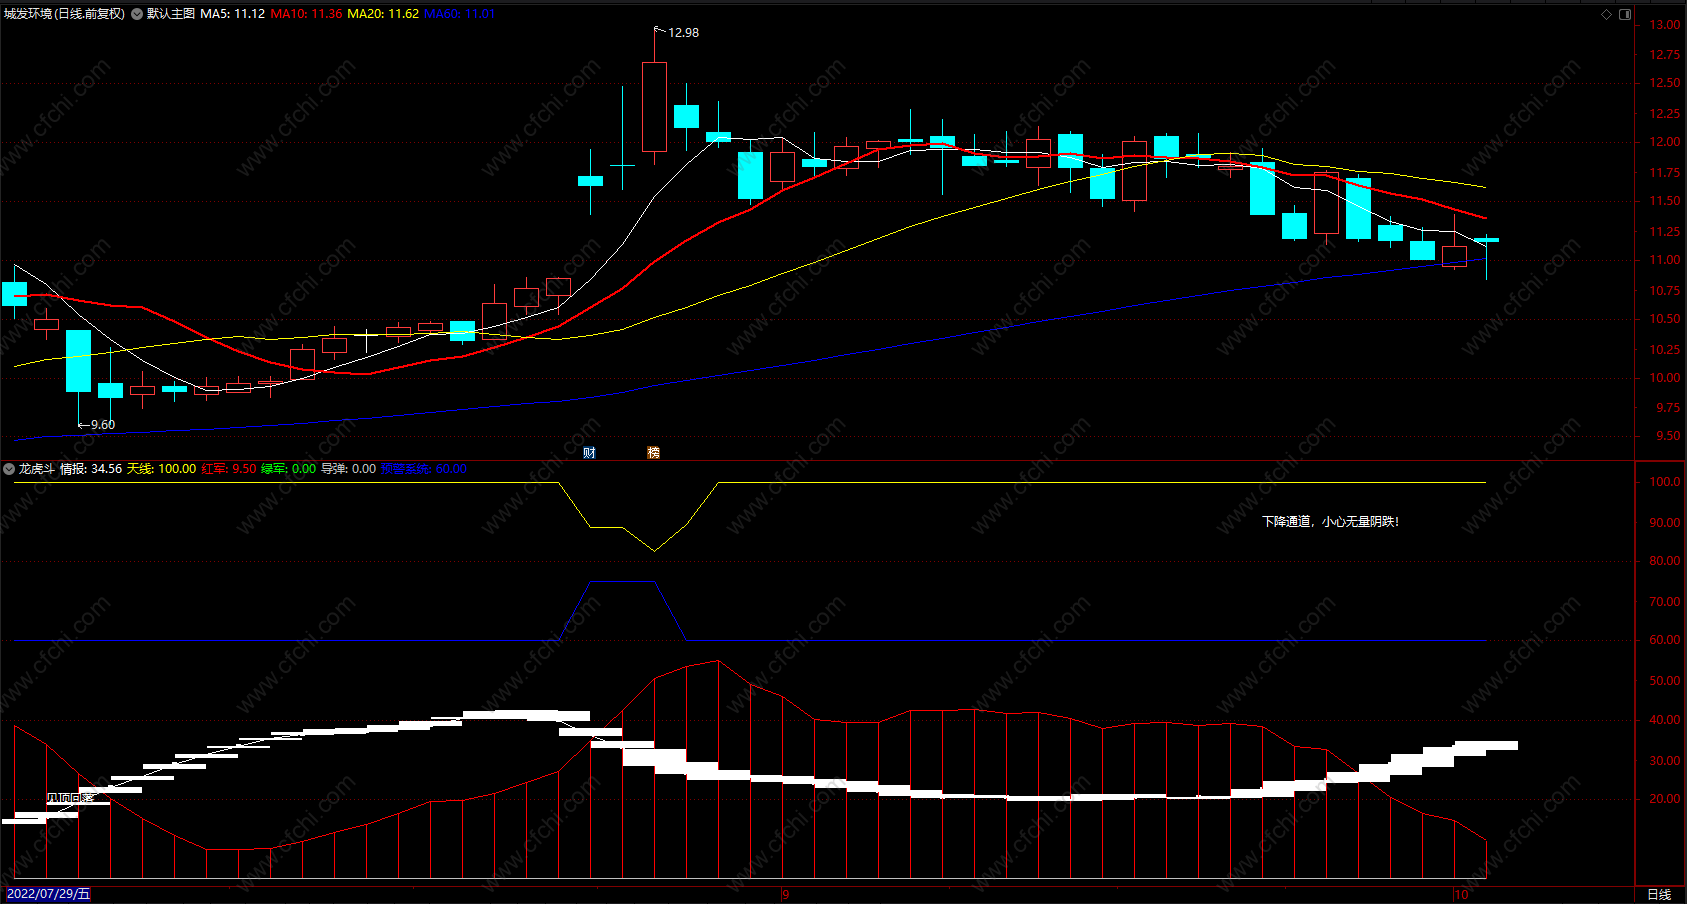Click 天线: 100.00 indicator value
Screen dimensions: 1687x904
tap(161, 469)
